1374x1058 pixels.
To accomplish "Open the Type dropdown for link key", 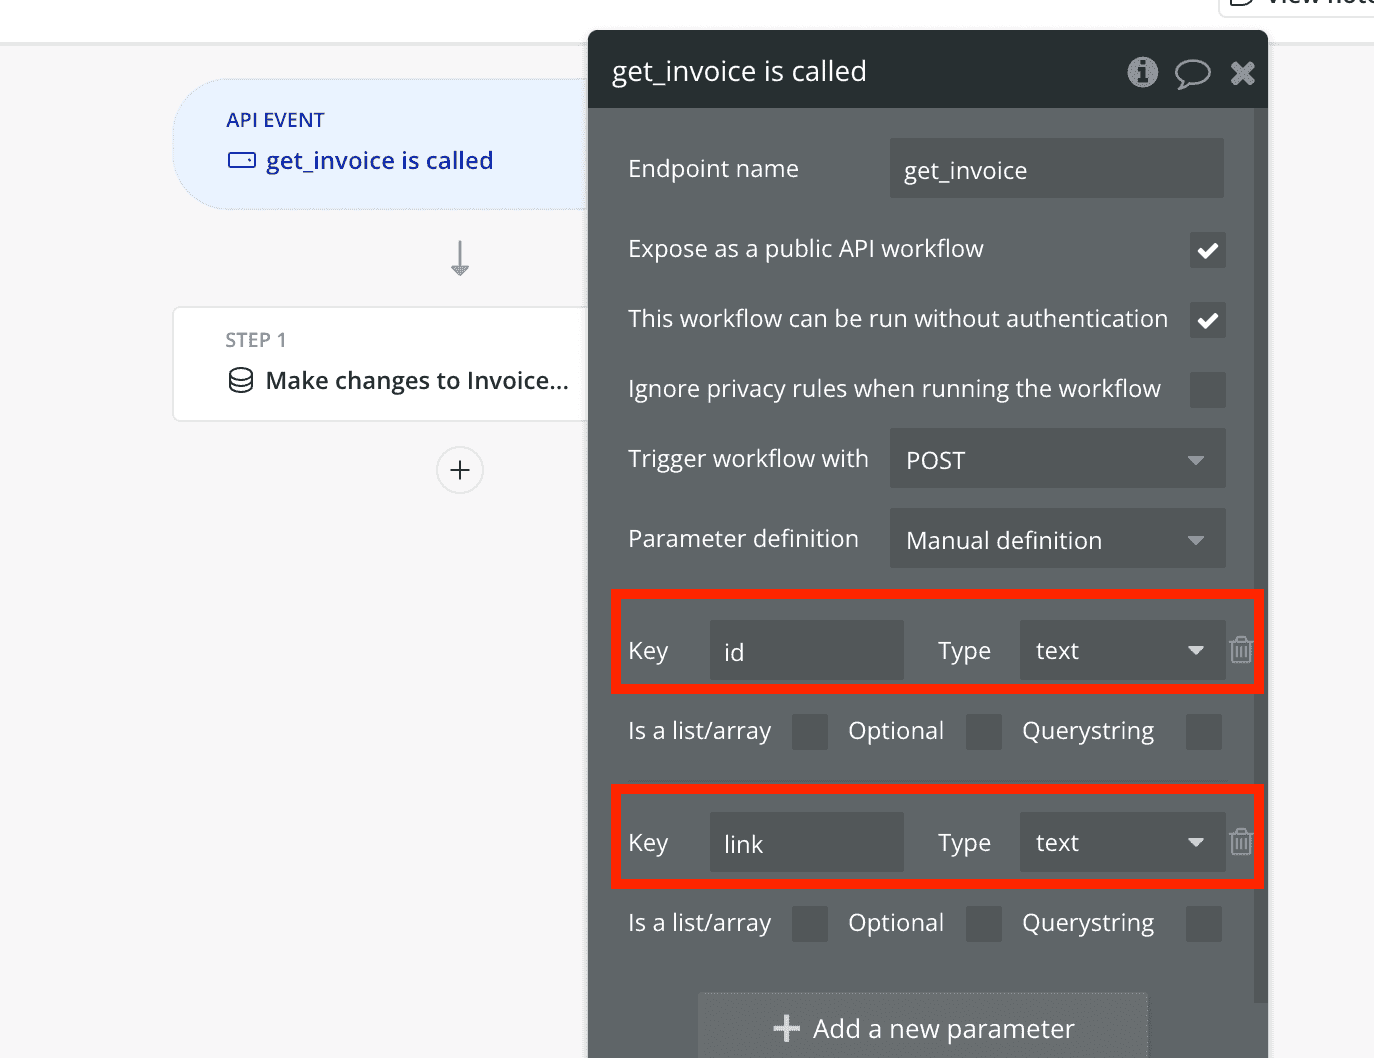I will [x=1121, y=843].
